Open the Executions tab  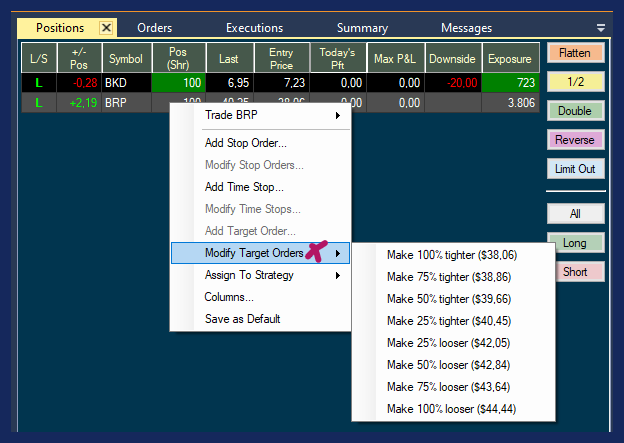(x=254, y=28)
